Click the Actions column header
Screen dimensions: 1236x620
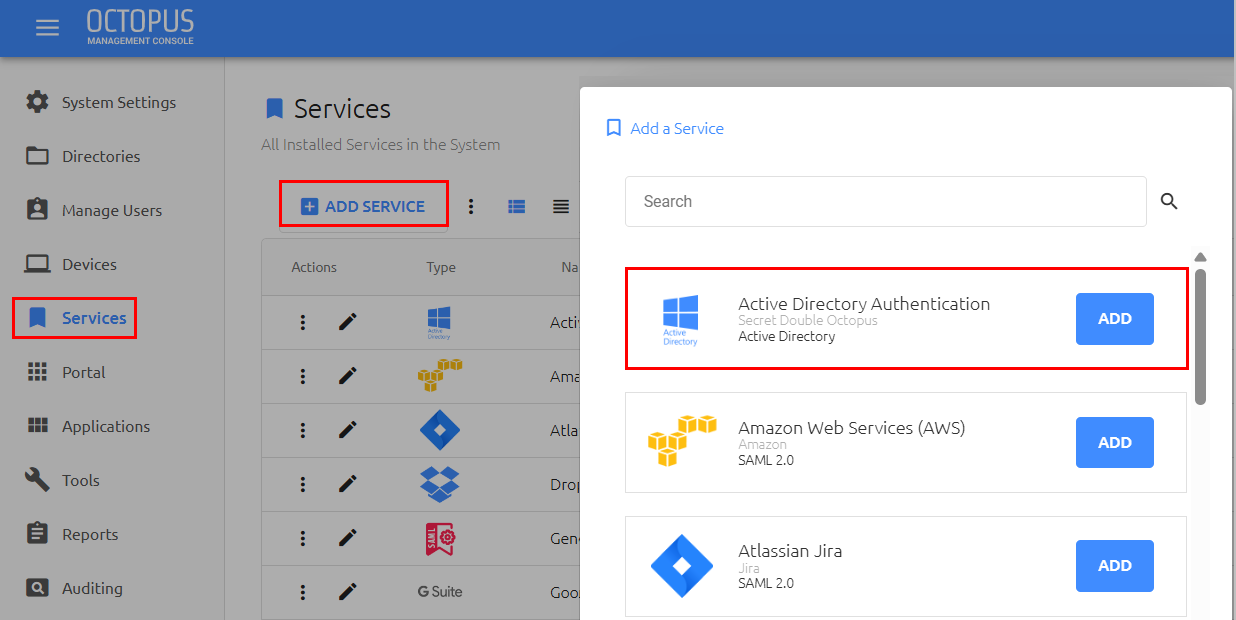click(314, 267)
